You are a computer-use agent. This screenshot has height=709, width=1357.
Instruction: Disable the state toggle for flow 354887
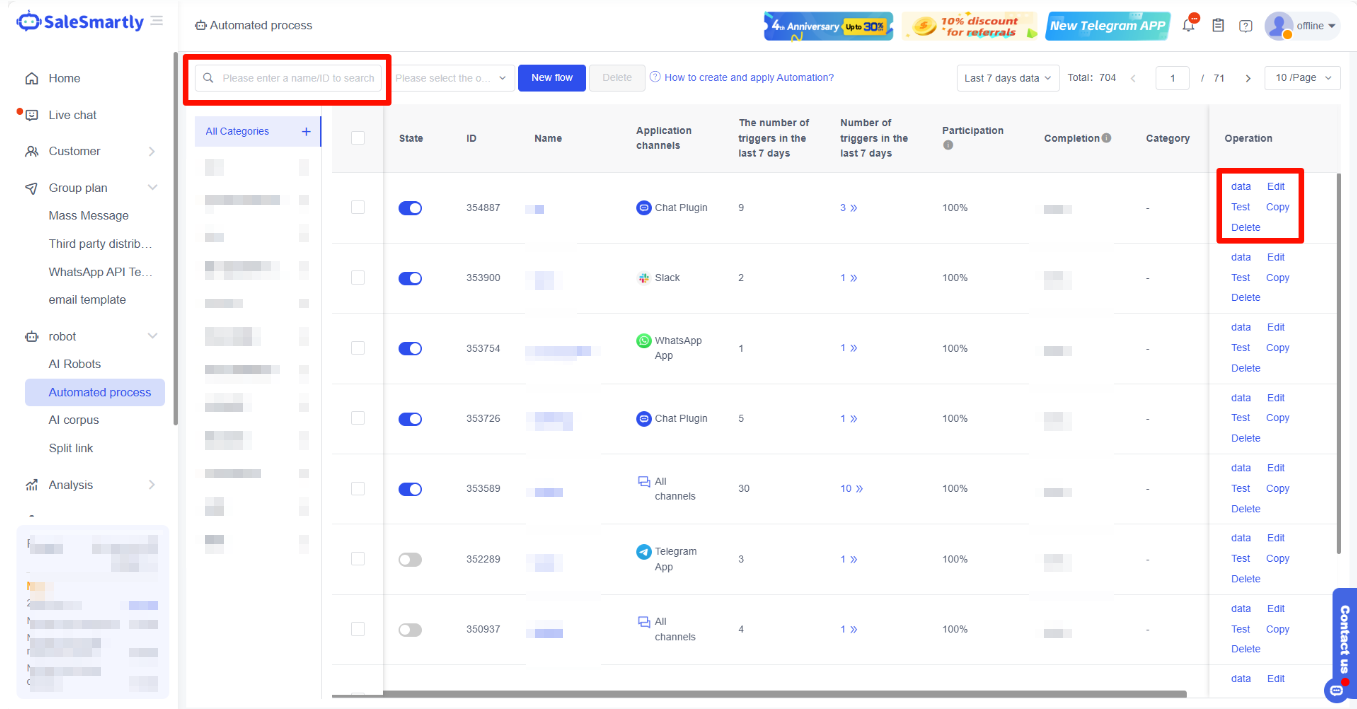[410, 208]
